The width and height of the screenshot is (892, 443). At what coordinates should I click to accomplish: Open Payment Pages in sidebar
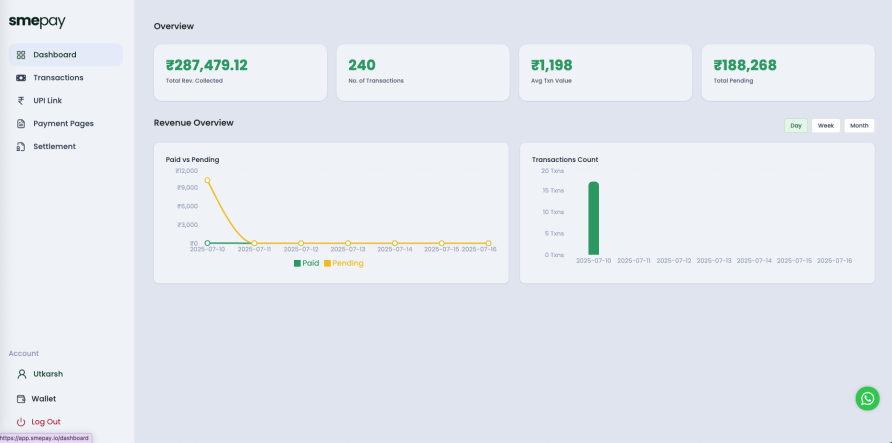[x=65, y=123]
